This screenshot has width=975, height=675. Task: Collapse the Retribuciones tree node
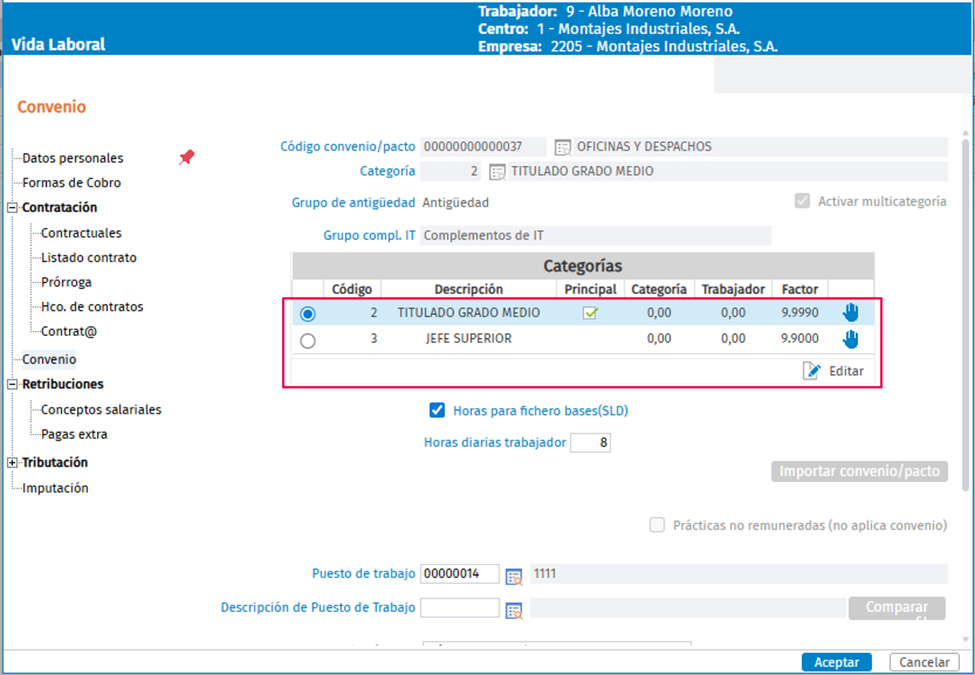click(12, 384)
